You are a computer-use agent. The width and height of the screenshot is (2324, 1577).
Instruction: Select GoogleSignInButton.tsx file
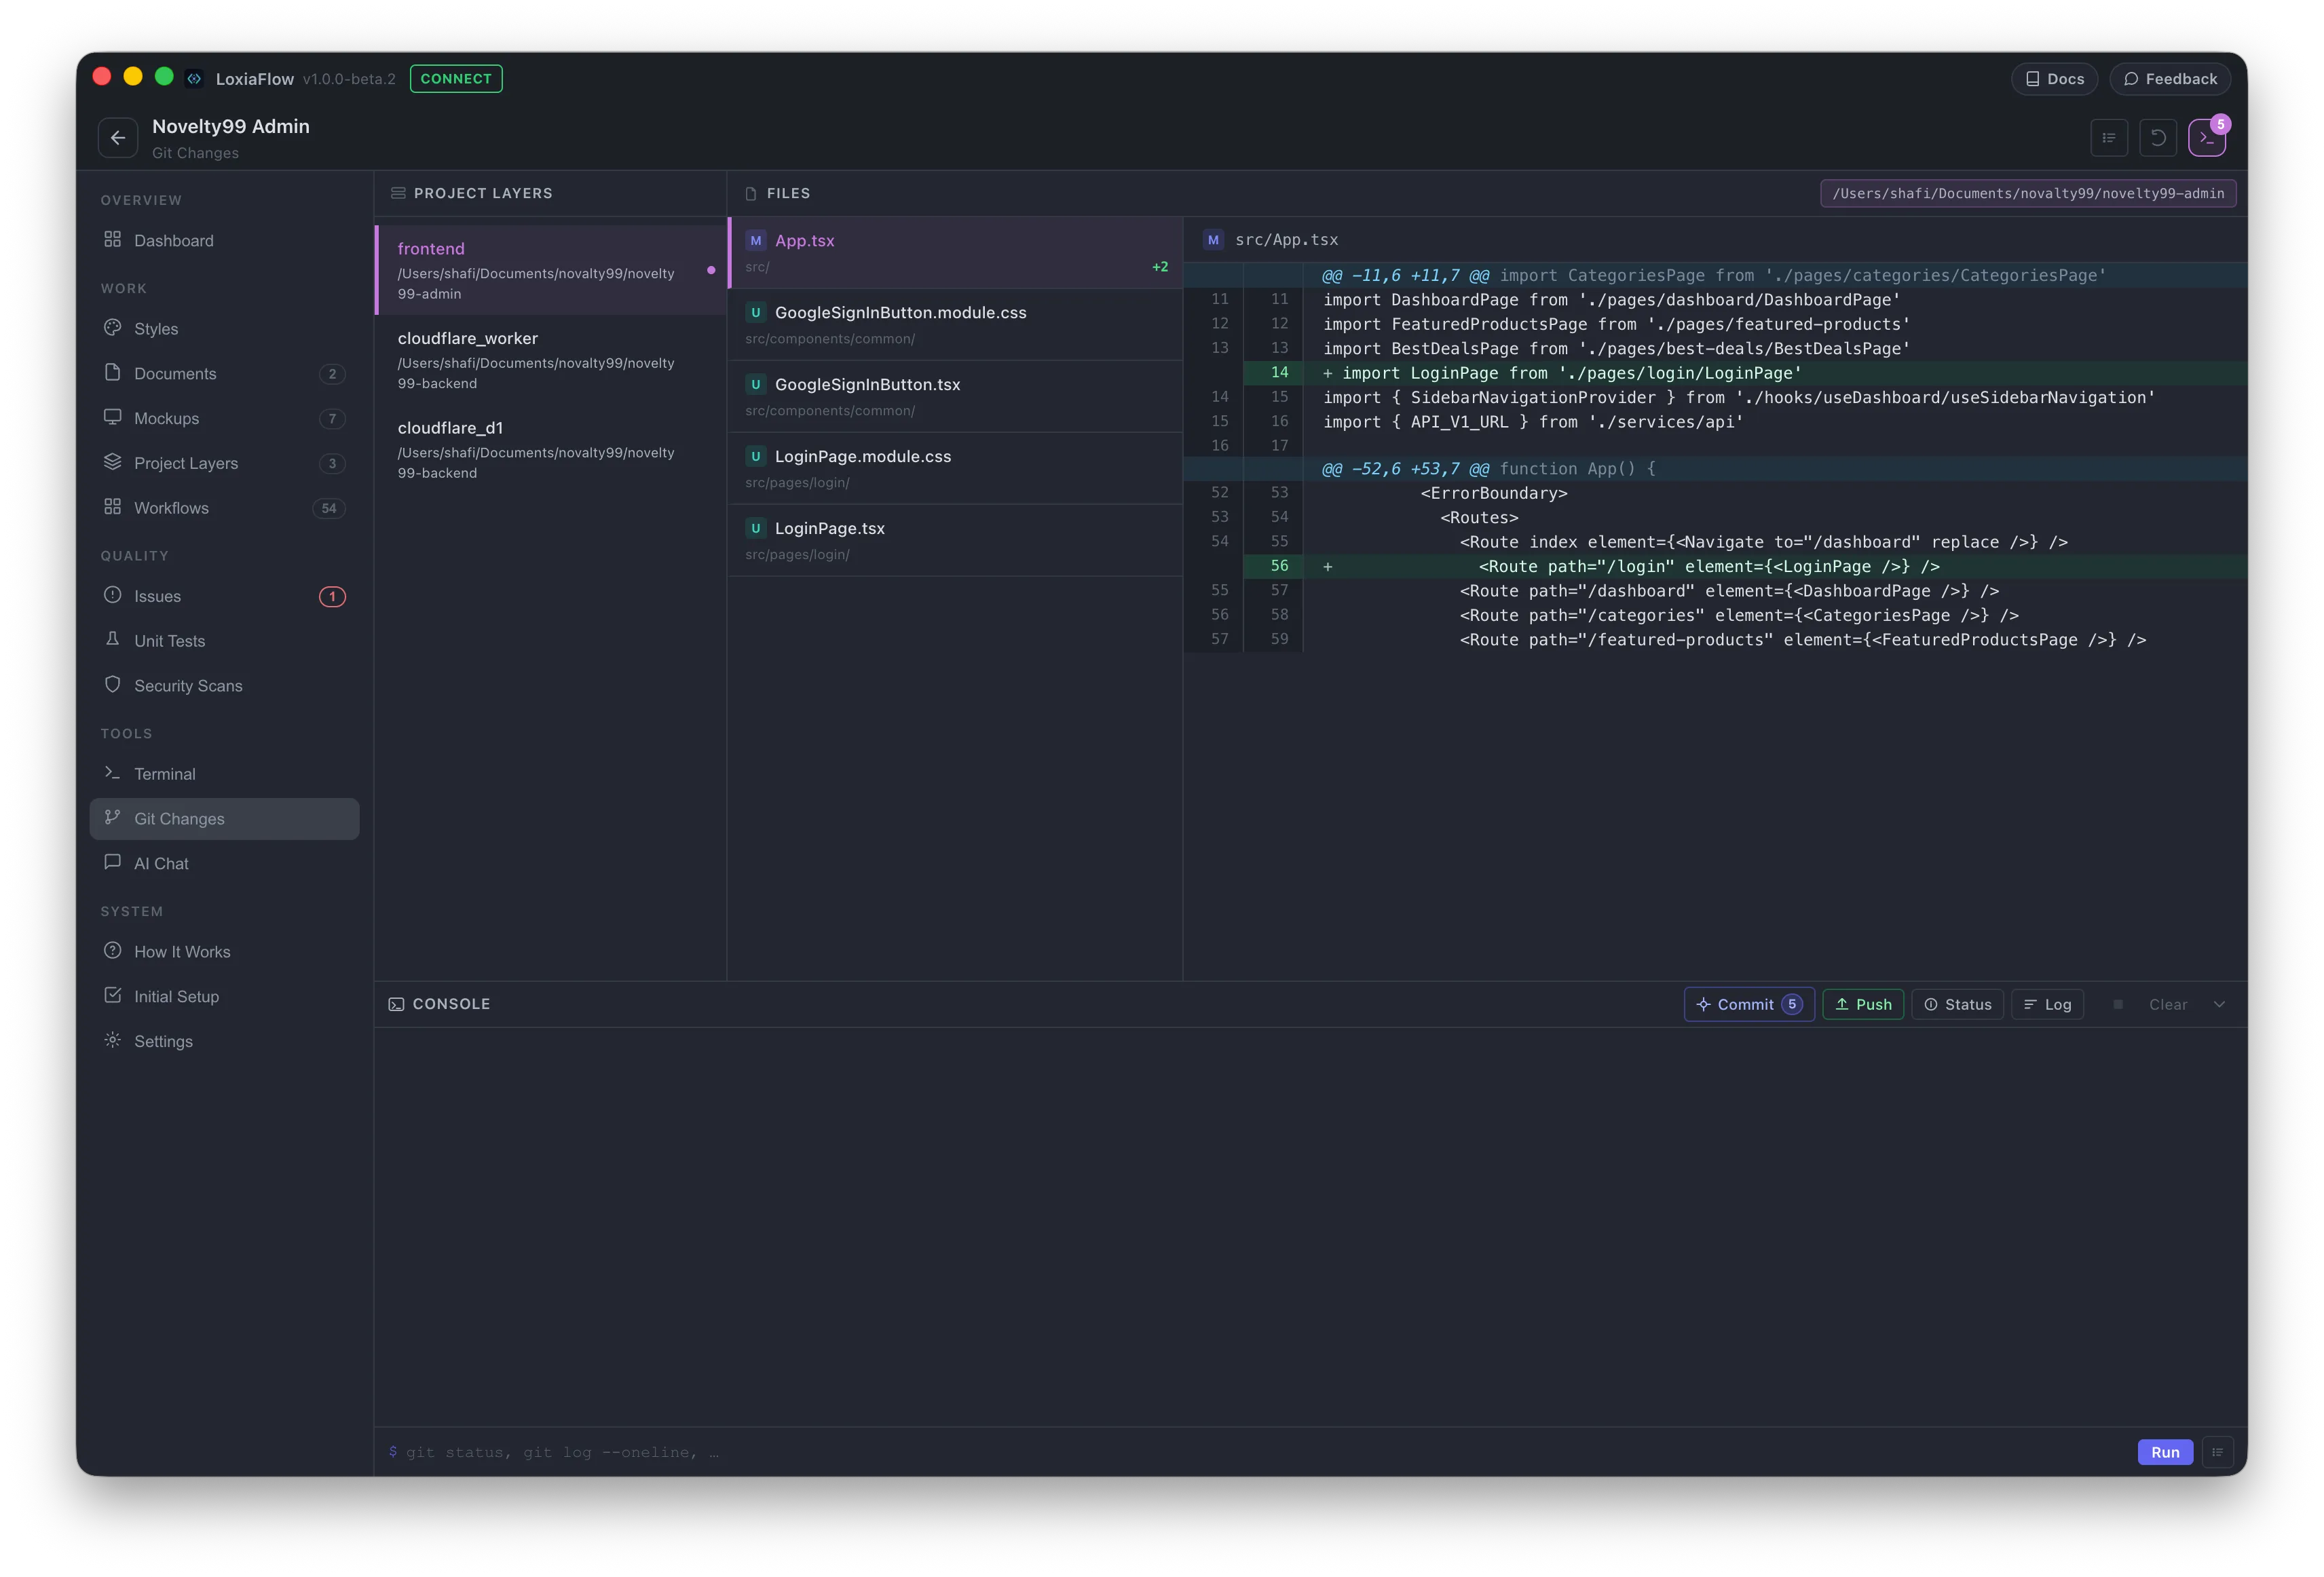(956, 397)
